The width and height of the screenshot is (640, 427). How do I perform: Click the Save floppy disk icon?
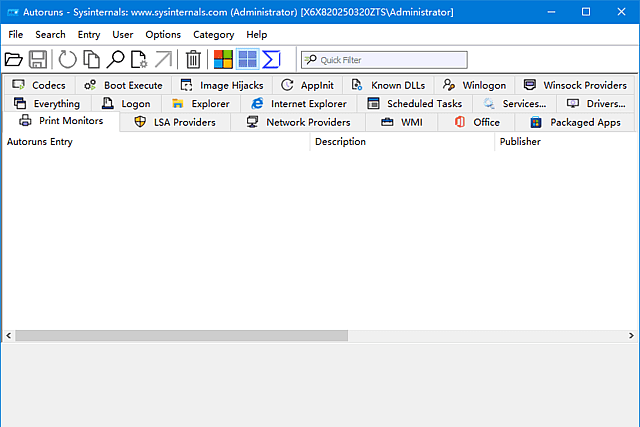tap(38, 60)
